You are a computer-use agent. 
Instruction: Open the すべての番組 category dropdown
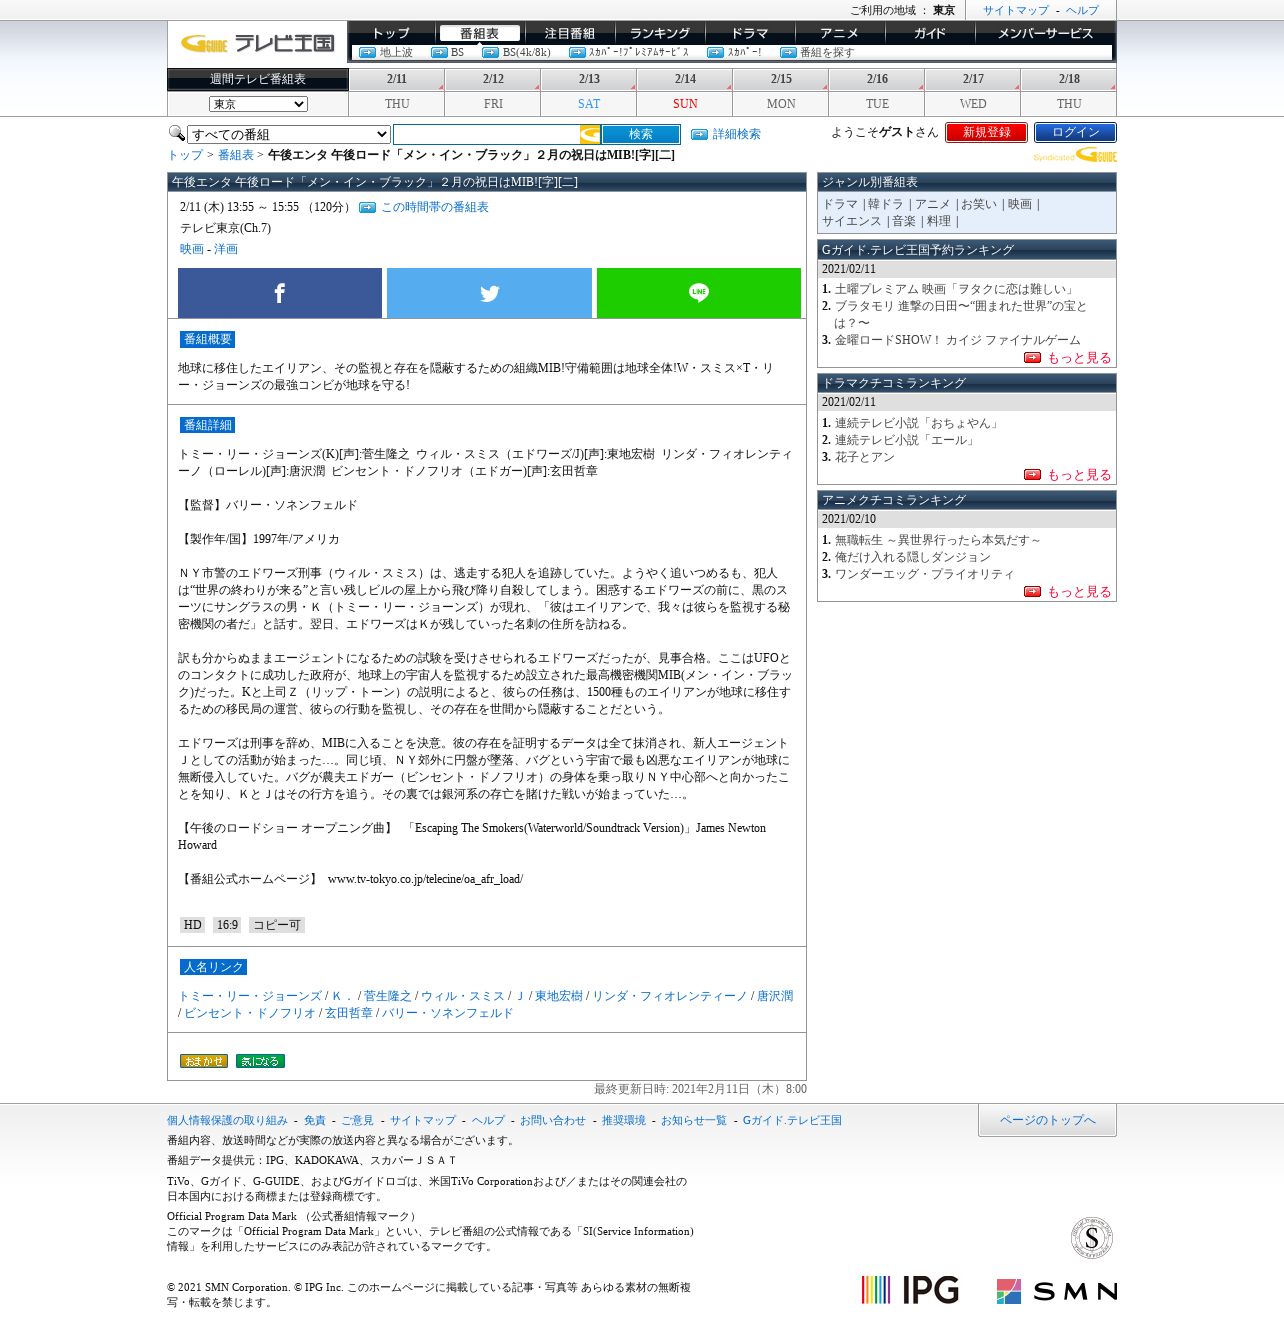coord(288,134)
